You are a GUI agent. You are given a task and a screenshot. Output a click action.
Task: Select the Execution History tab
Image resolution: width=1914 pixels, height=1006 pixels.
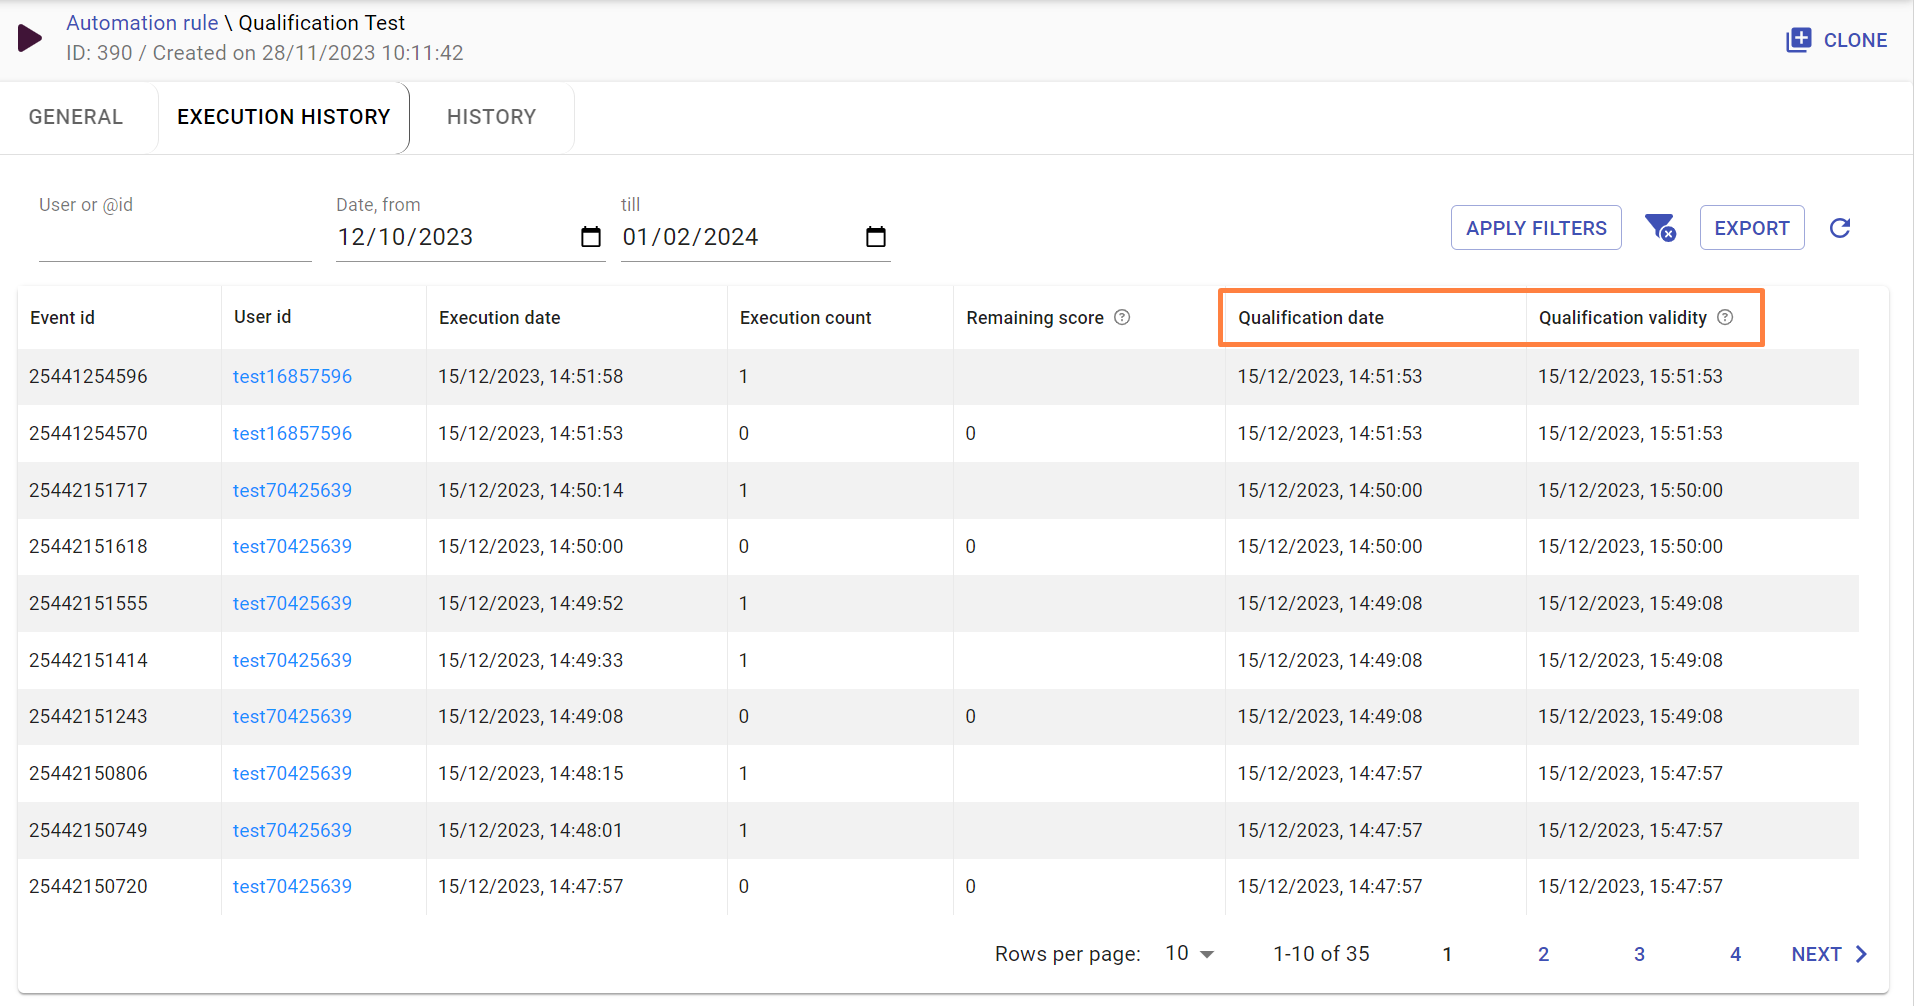pos(283,117)
